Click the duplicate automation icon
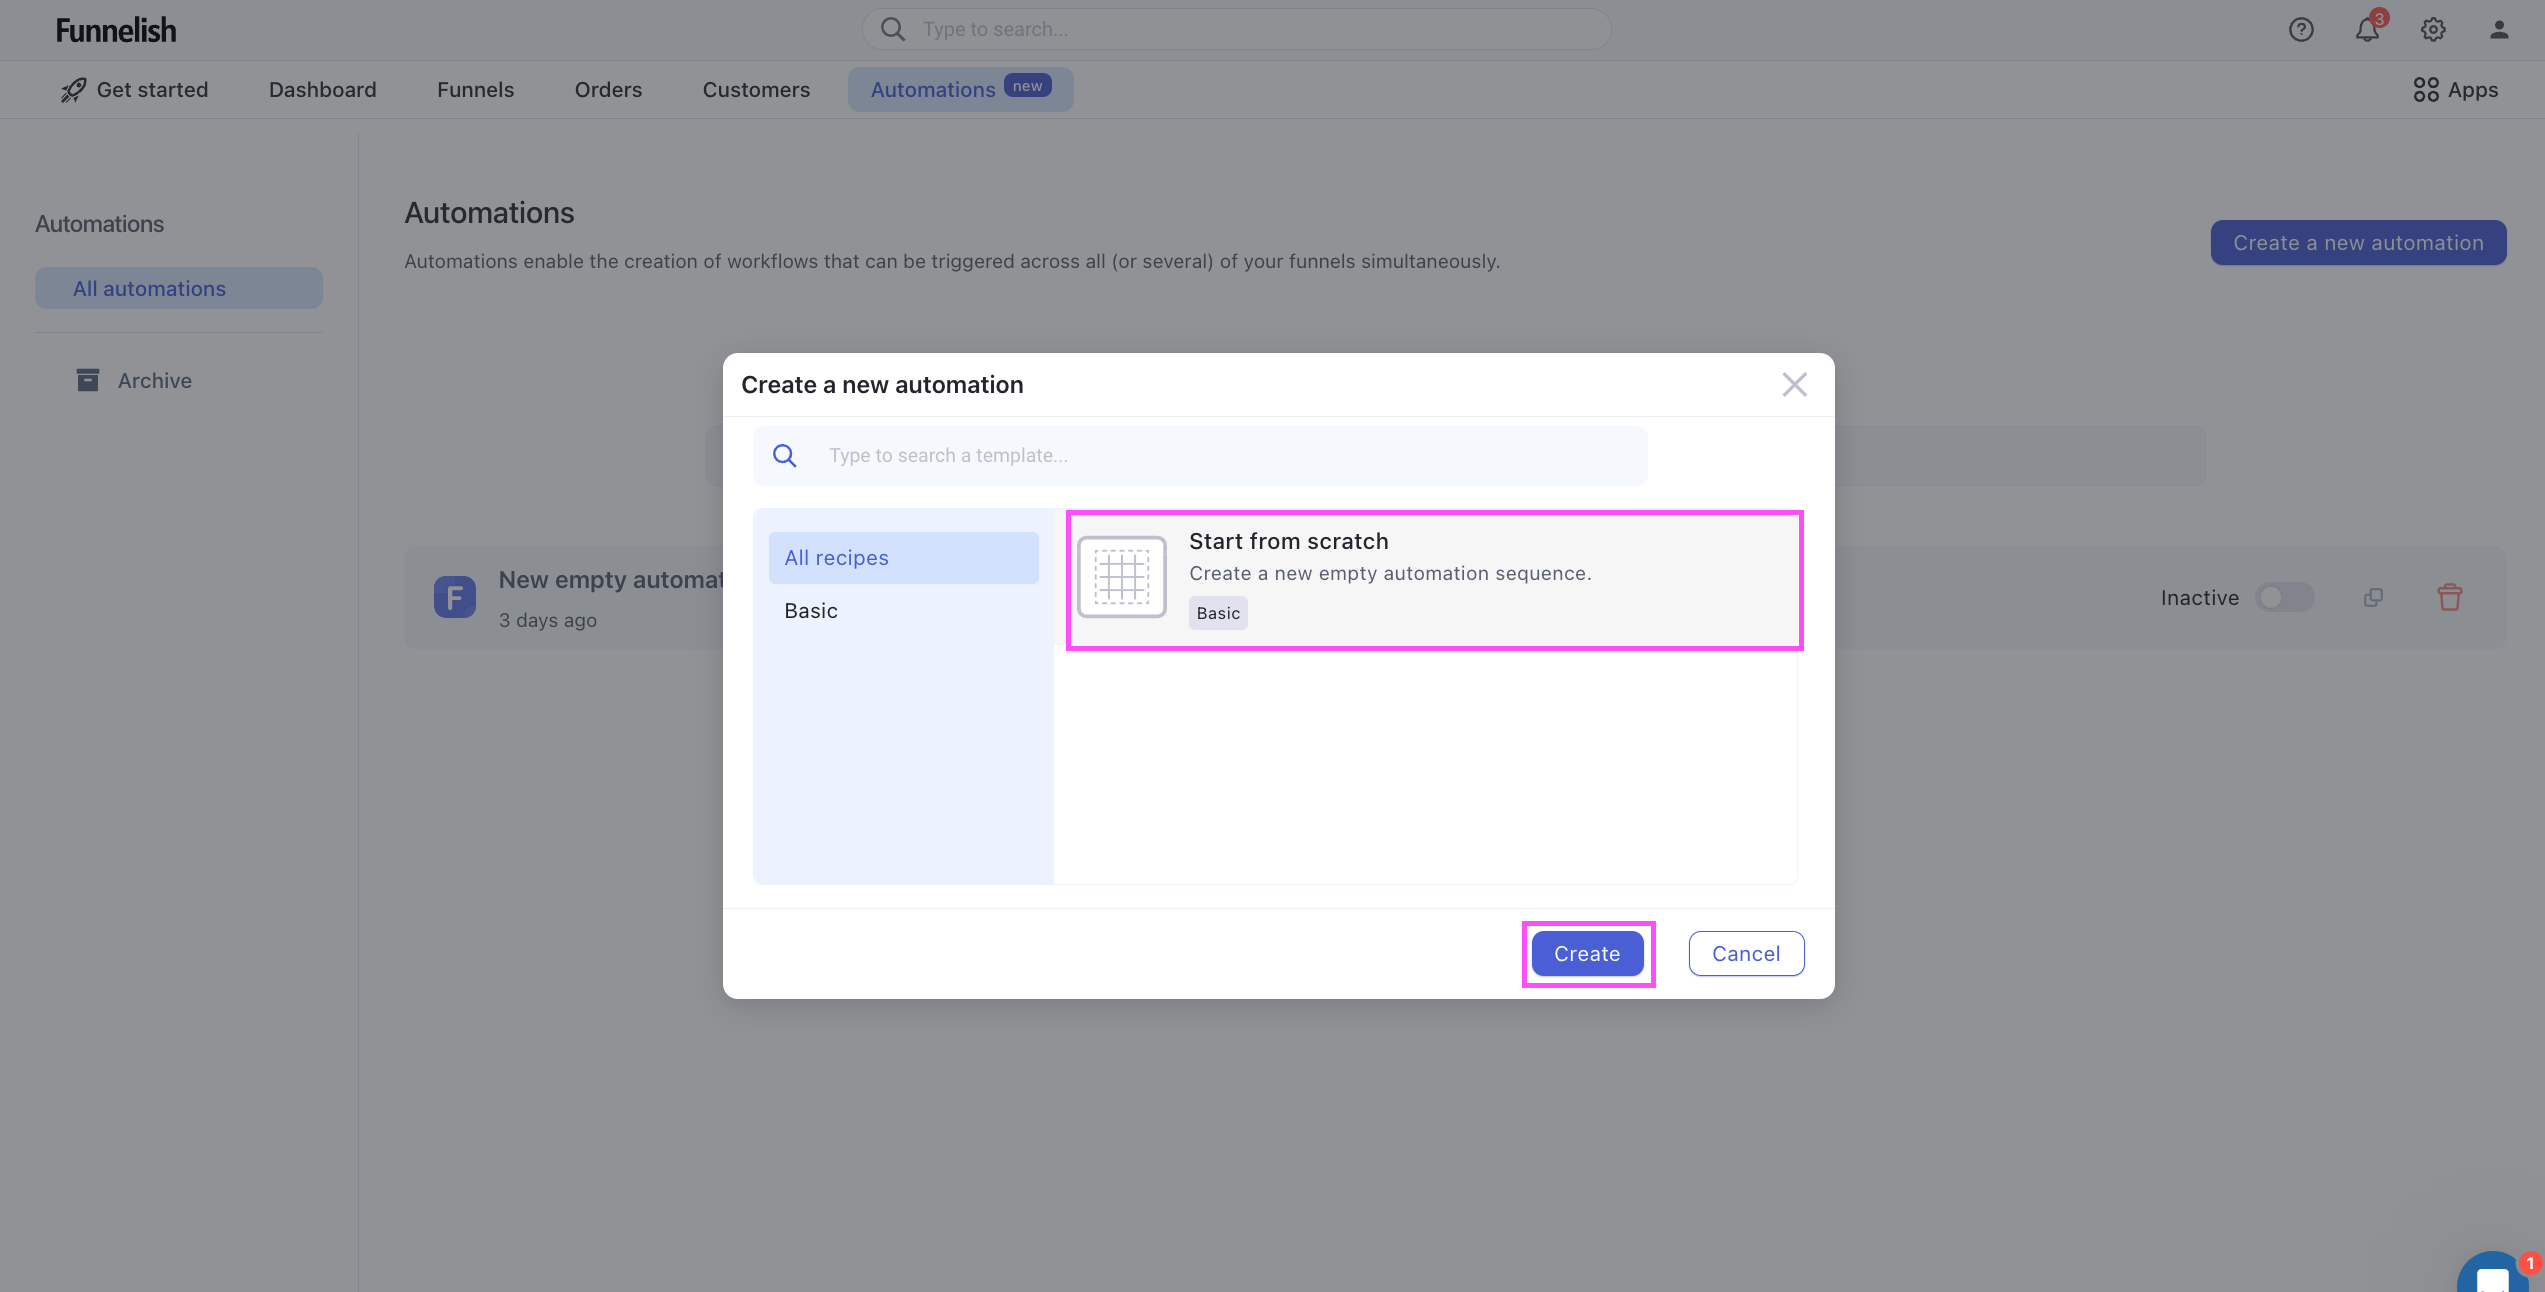2545x1292 pixels. tap(2373, 598)
